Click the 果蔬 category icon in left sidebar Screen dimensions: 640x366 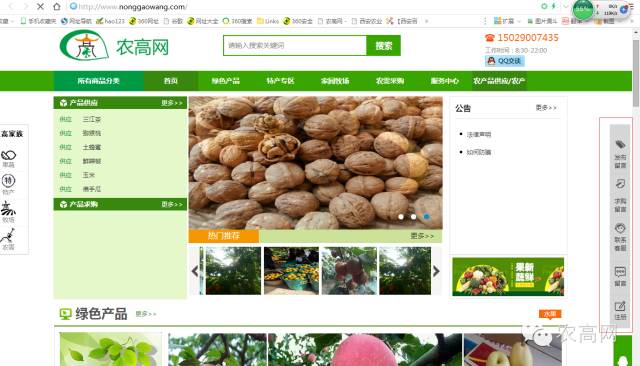point(8,155)
